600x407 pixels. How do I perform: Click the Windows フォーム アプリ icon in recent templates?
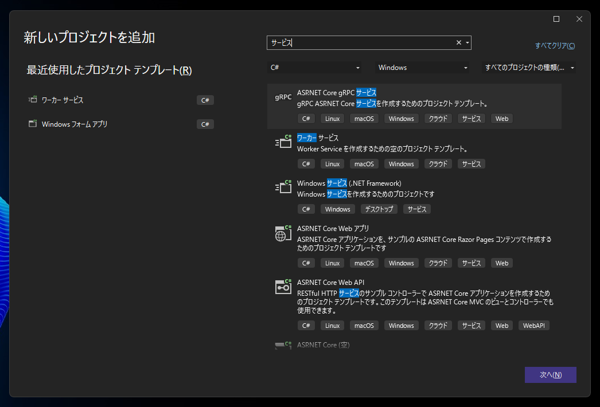tap(33, 124)
